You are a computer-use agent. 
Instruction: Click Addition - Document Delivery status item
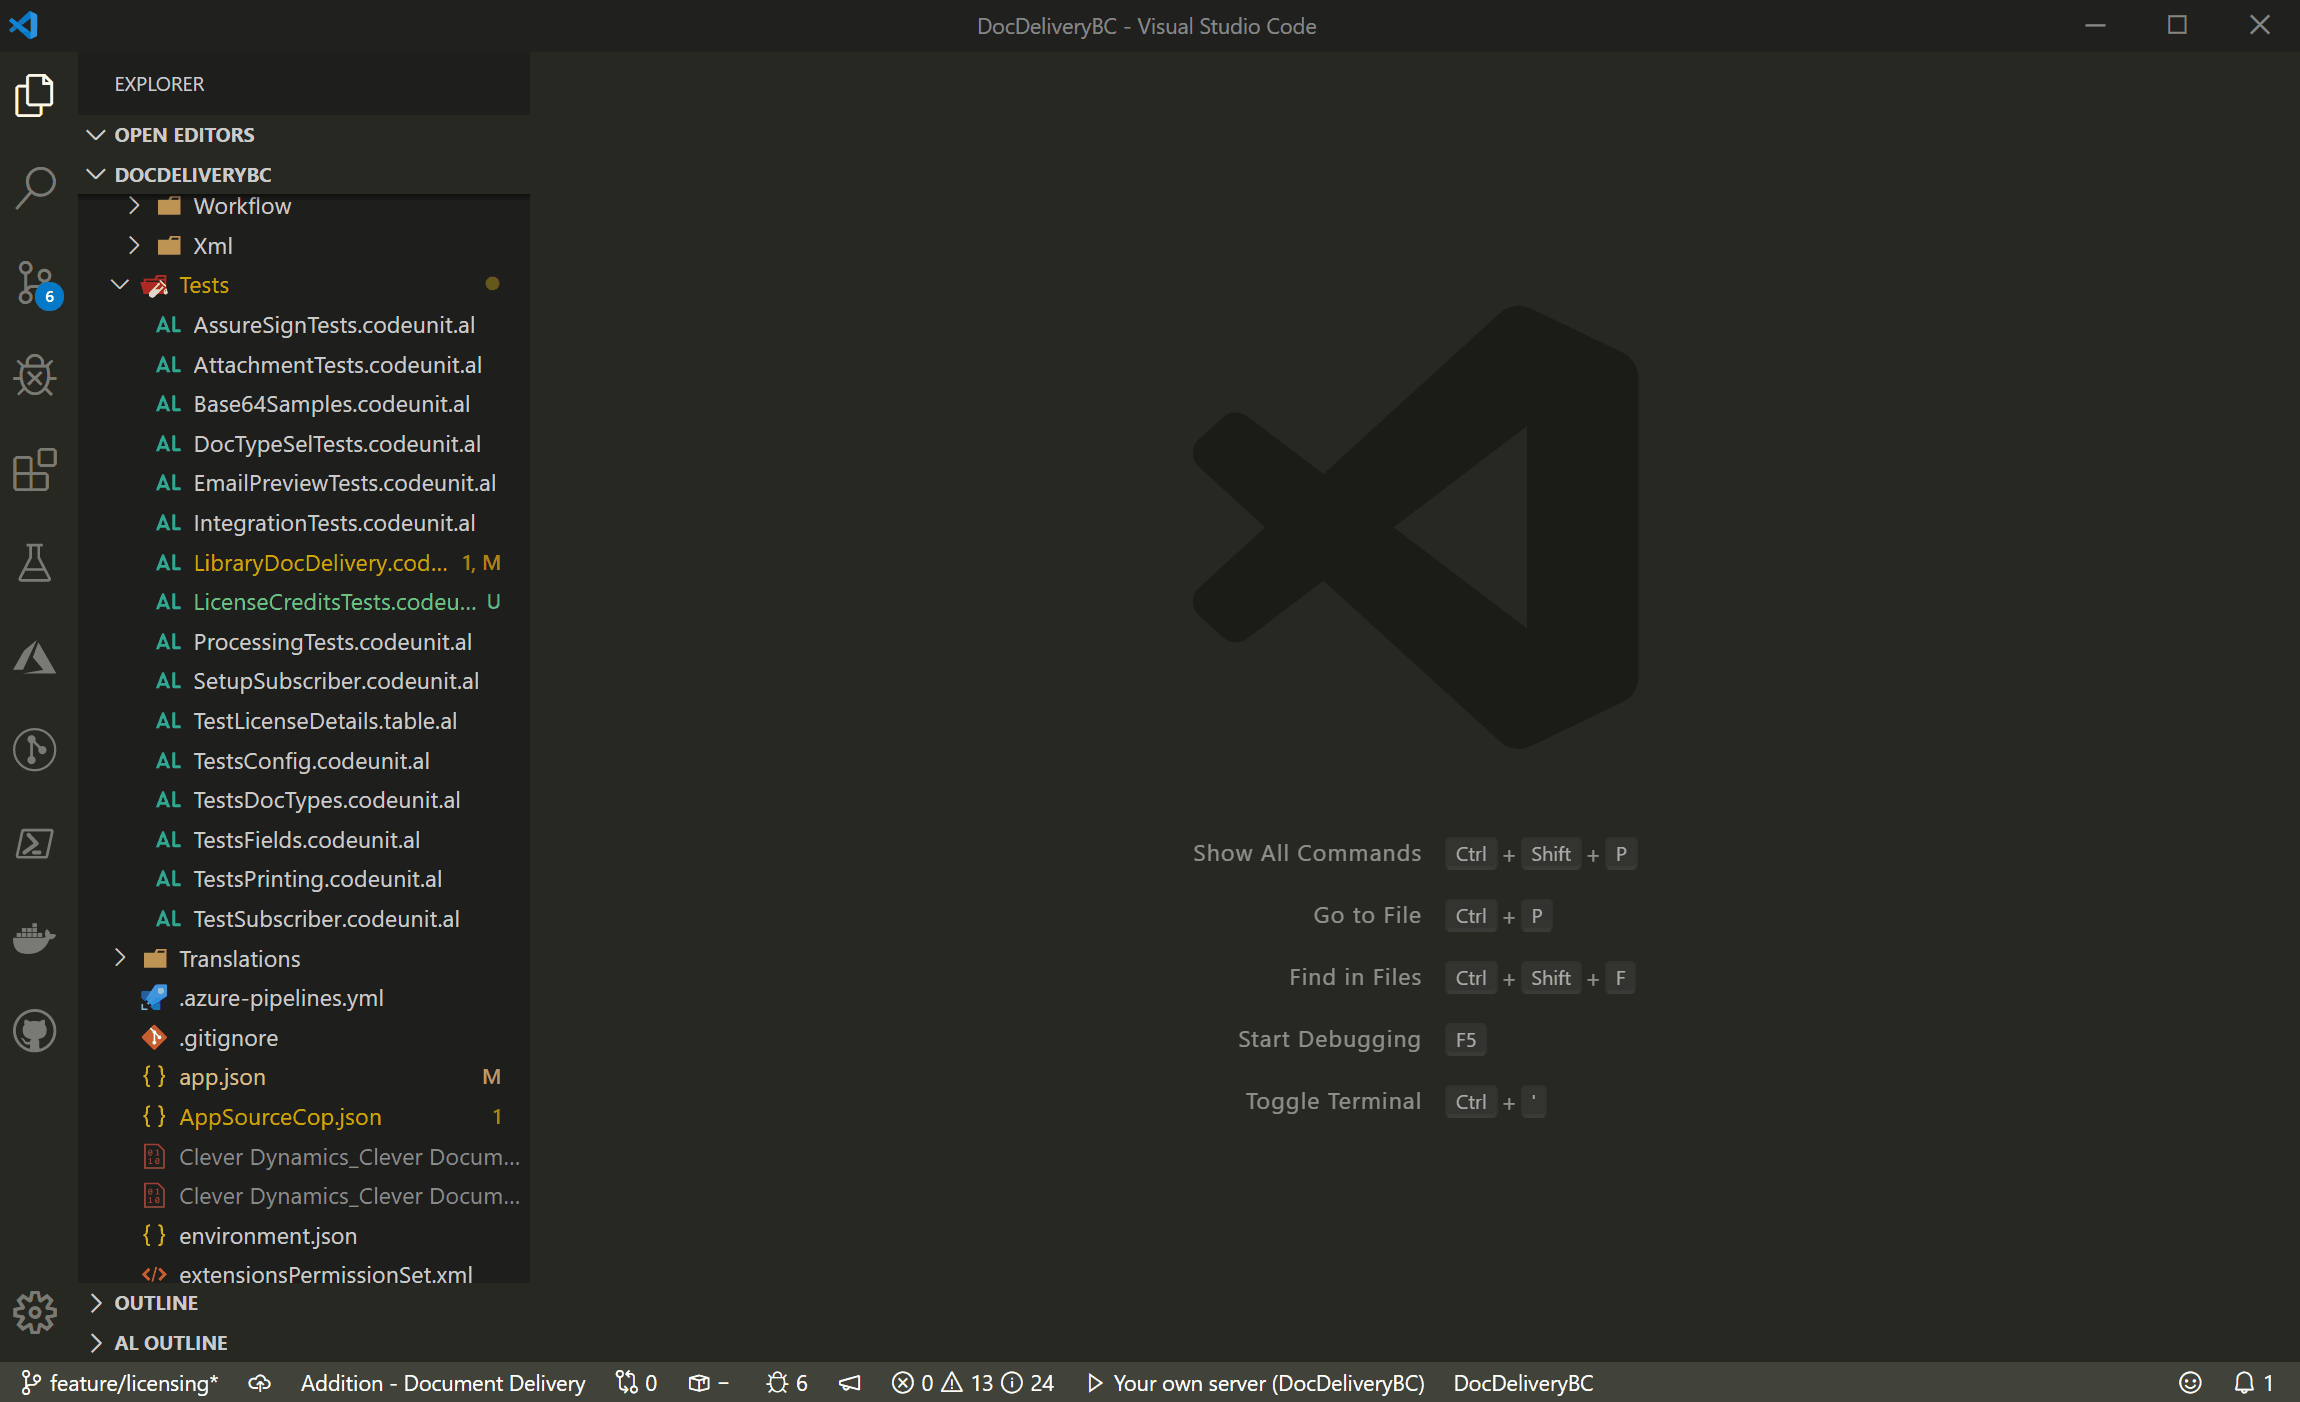[443, 1383]
